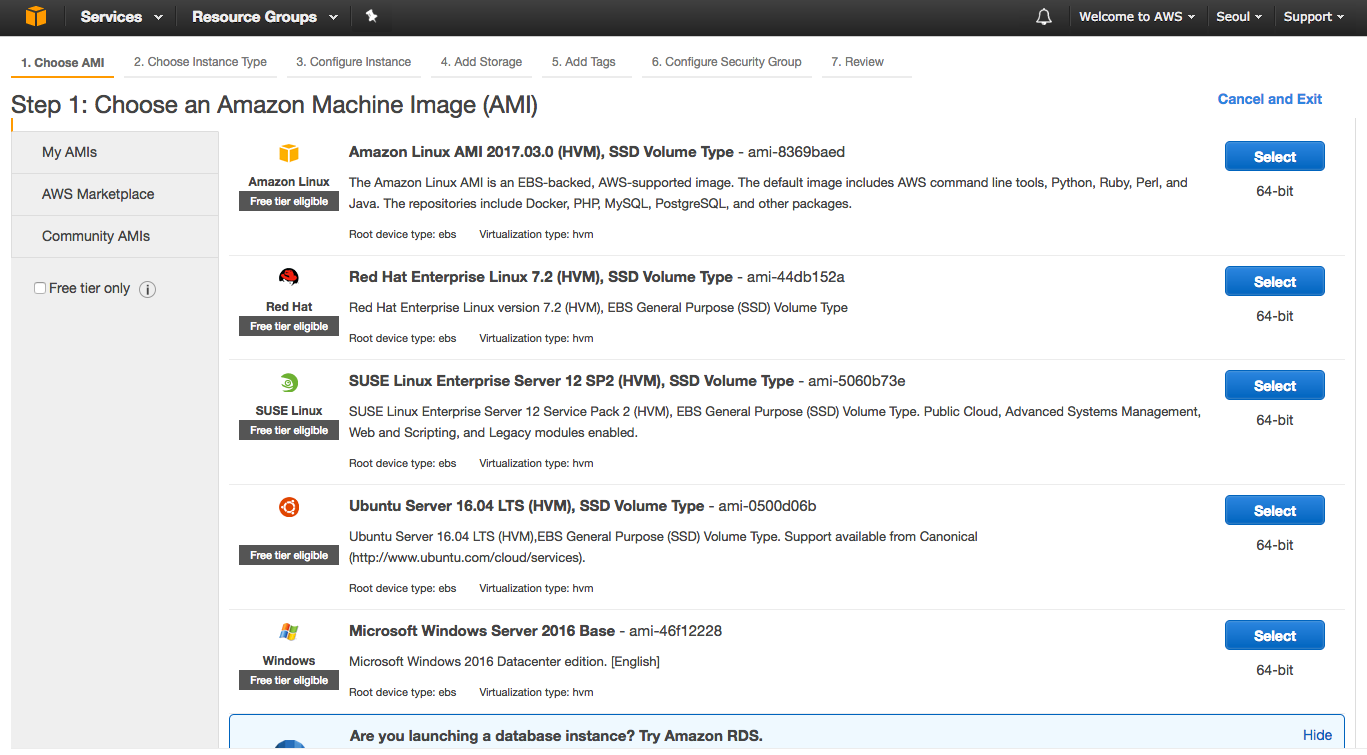Click the Ubuntu logo icon
Screen dimensions: 1367x755
pyautogui.click(x=289, y=507)
